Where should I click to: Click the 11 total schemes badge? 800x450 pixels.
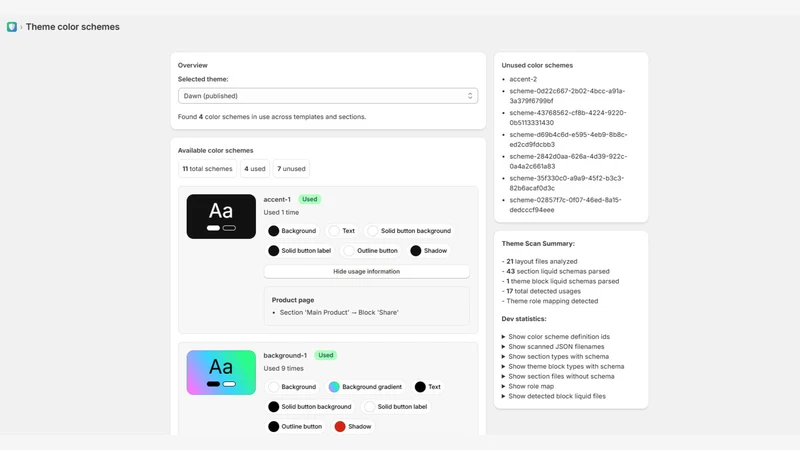(207, 168)
